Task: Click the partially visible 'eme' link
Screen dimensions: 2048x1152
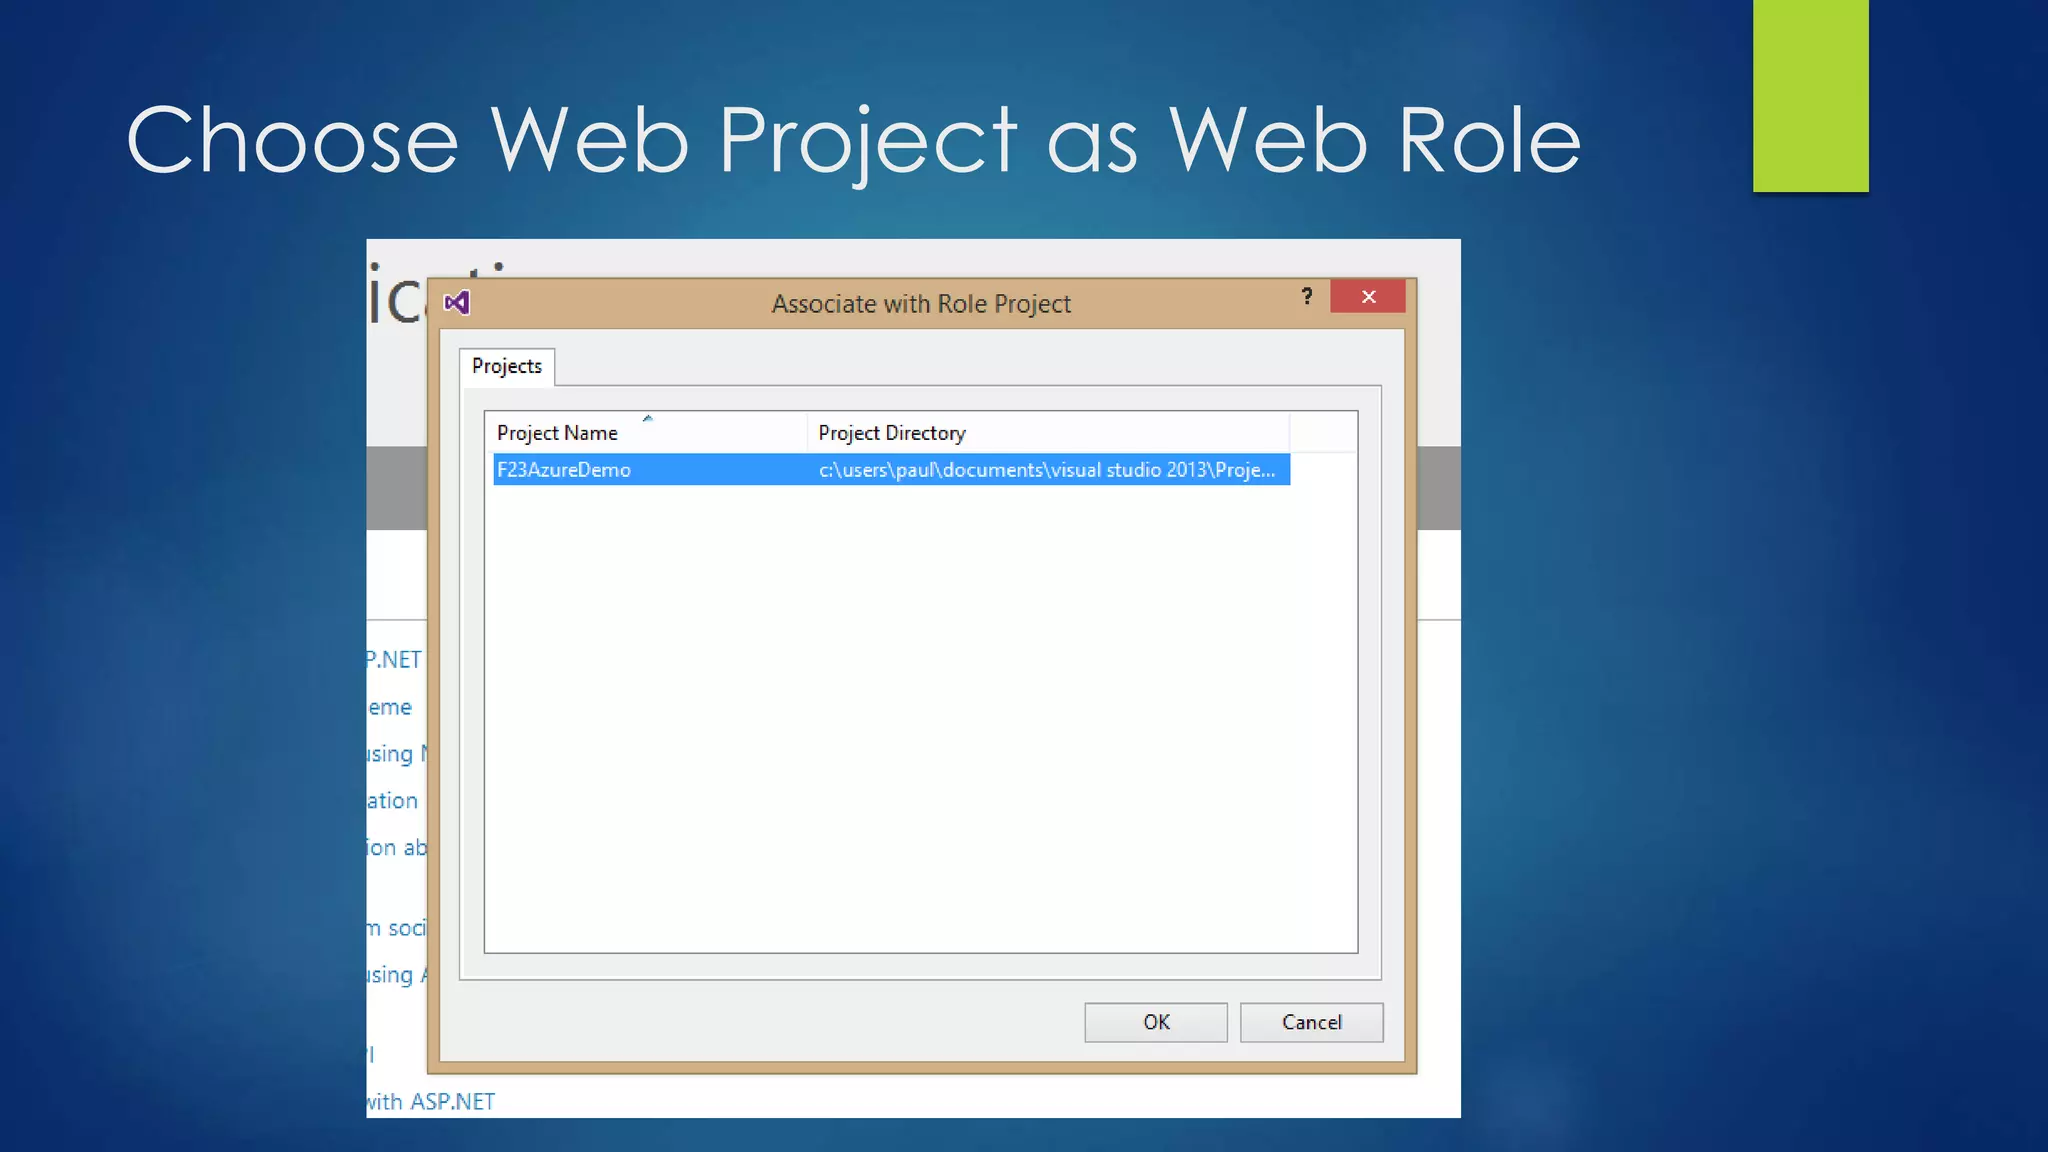Action: point(390,707)
